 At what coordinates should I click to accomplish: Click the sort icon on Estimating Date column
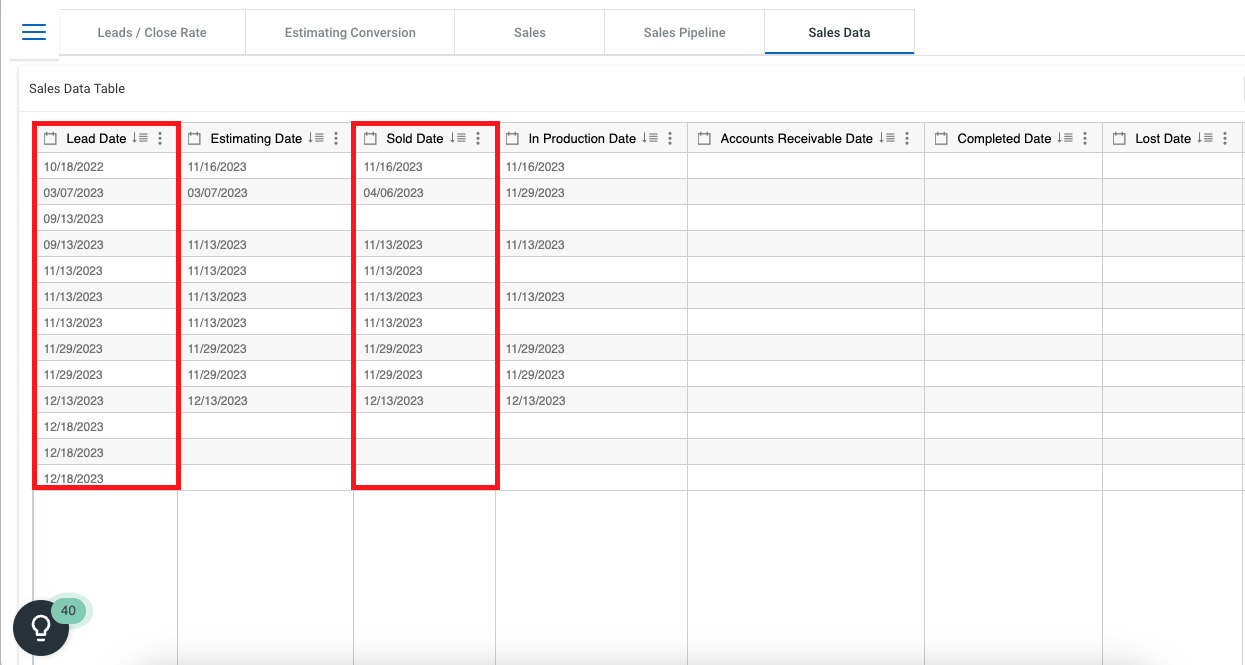coord(318,138)
